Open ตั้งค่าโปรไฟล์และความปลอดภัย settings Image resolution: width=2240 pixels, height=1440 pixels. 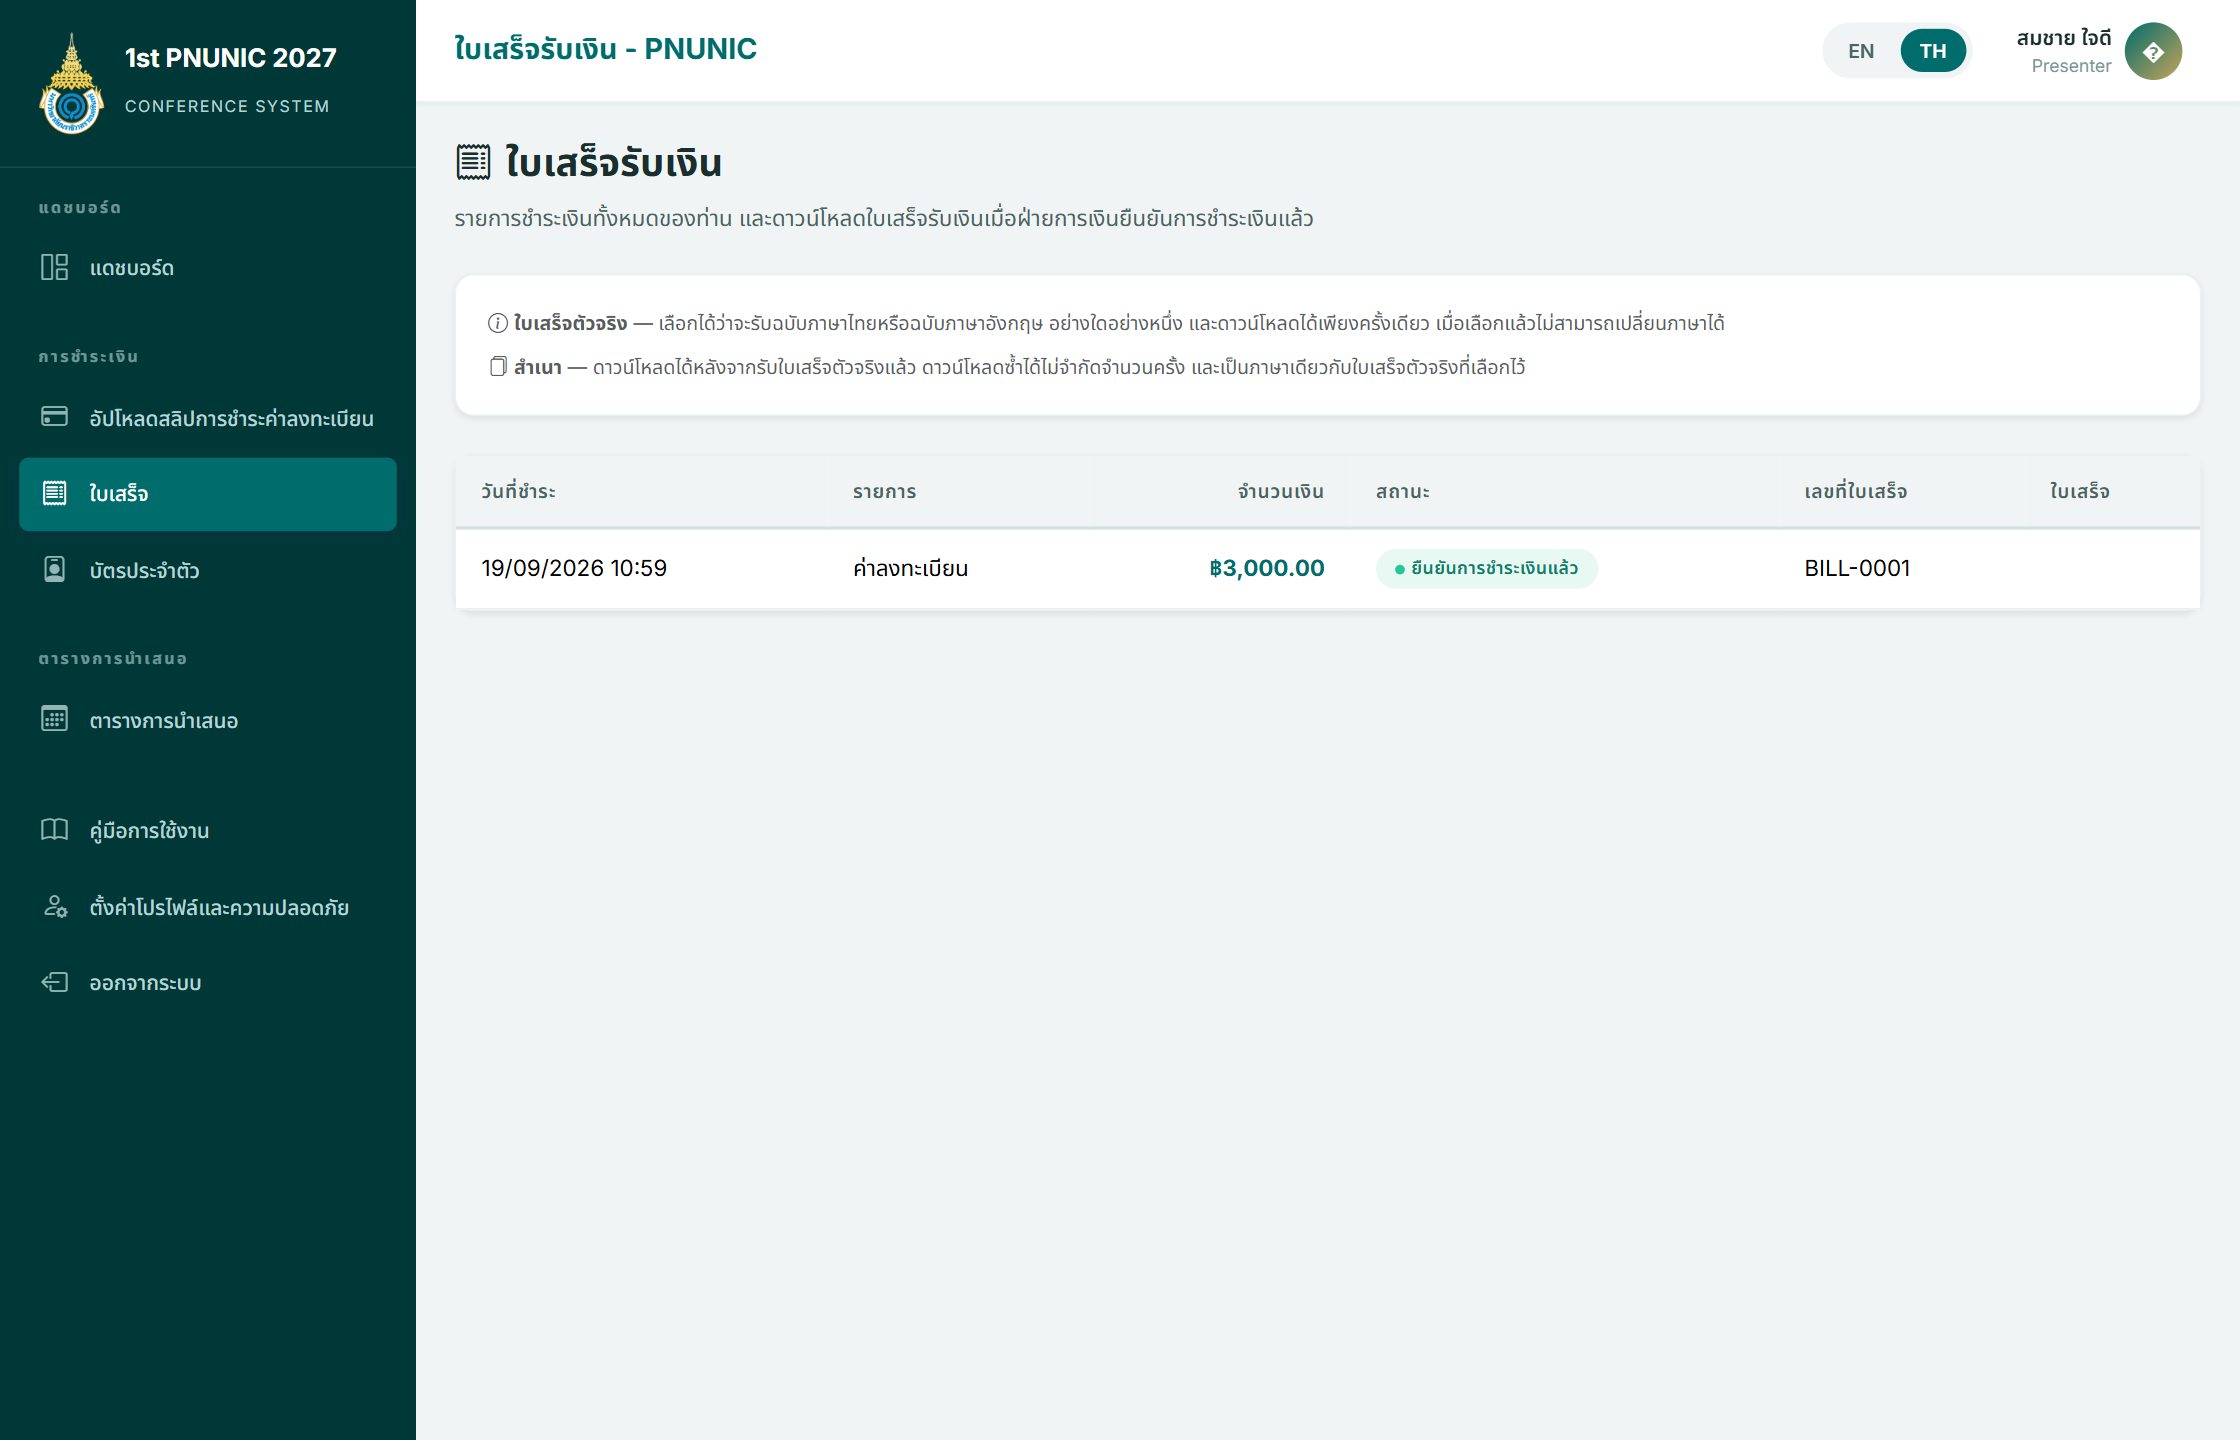(x=208, y=907)
